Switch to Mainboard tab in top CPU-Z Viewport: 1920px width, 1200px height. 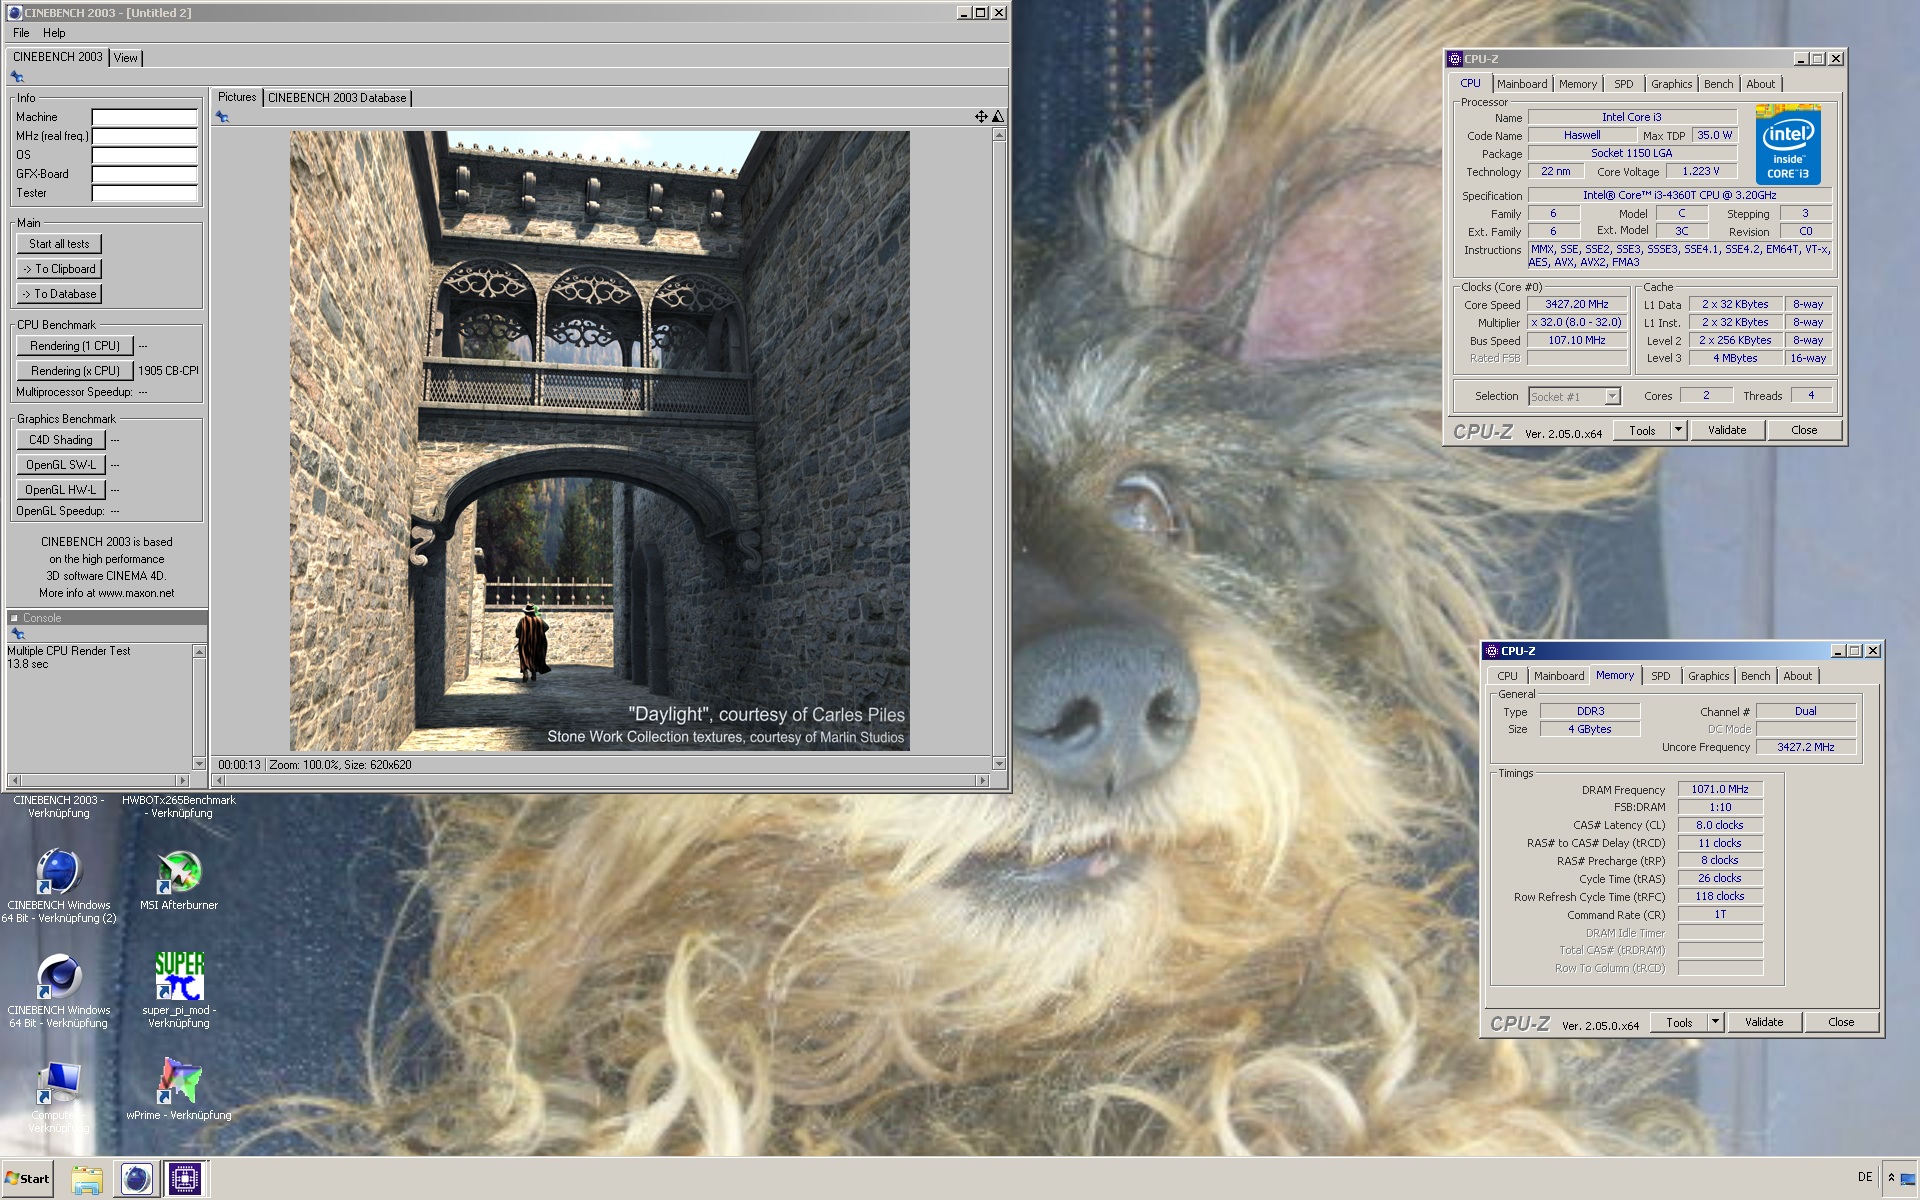1522,84
